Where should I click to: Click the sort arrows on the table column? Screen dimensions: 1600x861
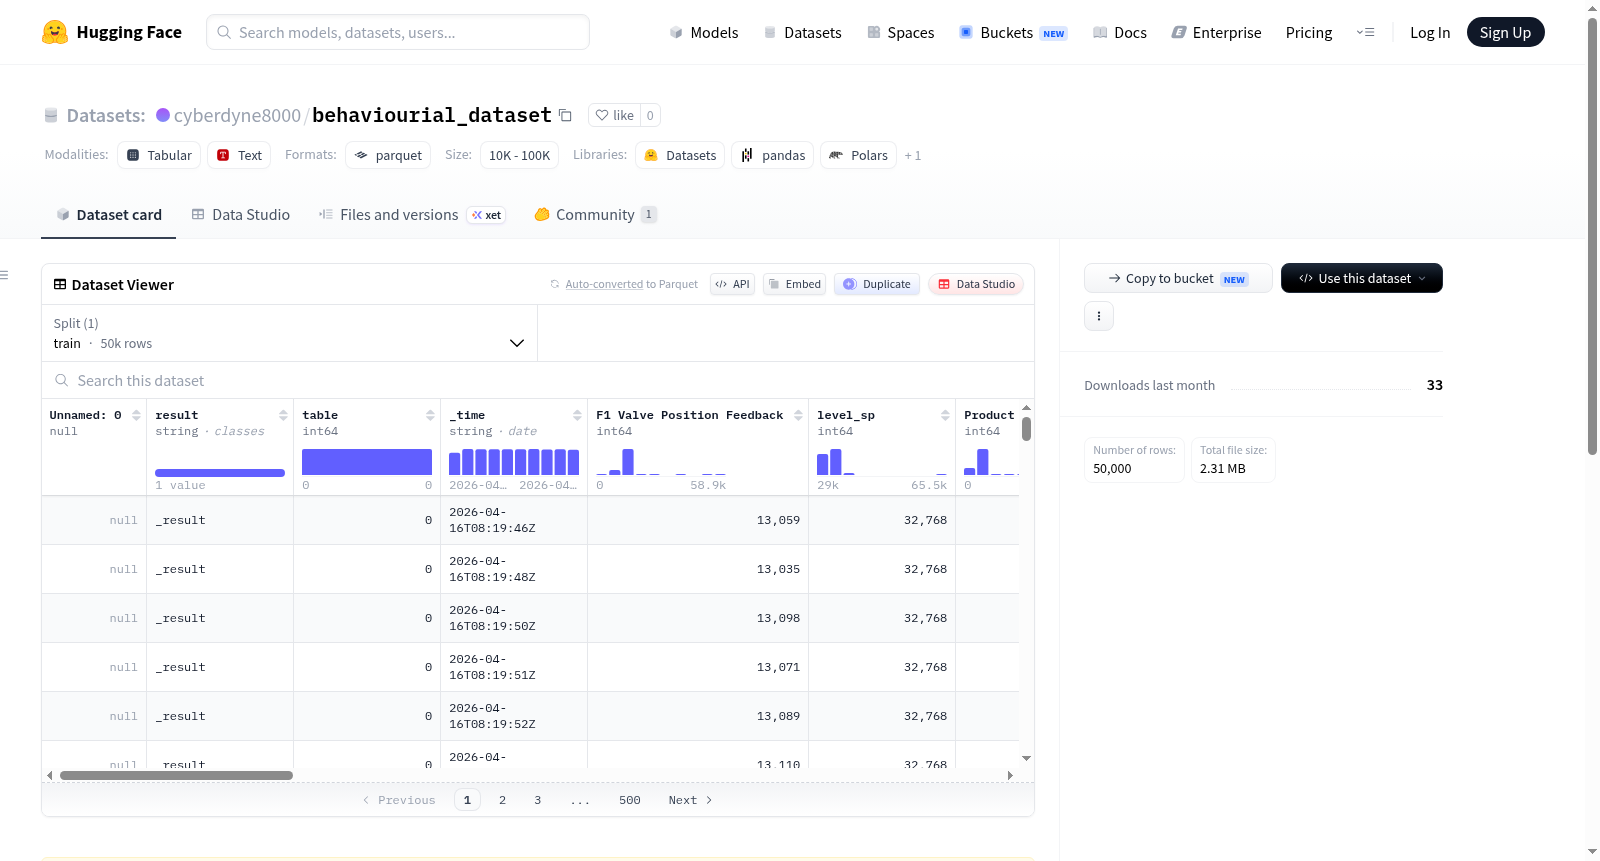click(430, 415)
